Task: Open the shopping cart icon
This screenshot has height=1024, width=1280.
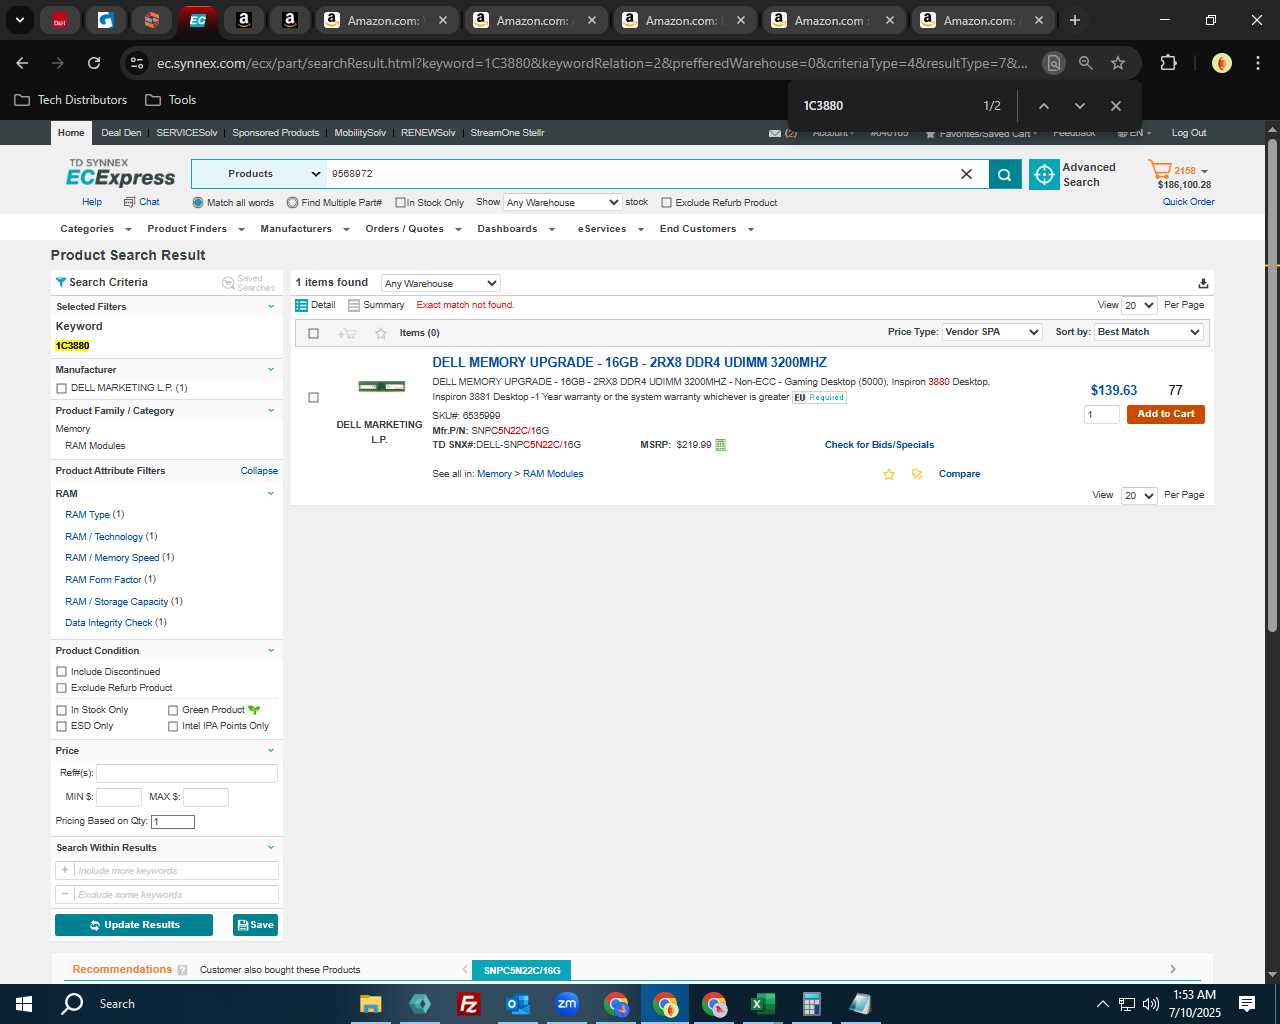Action: click(1159, 170)
